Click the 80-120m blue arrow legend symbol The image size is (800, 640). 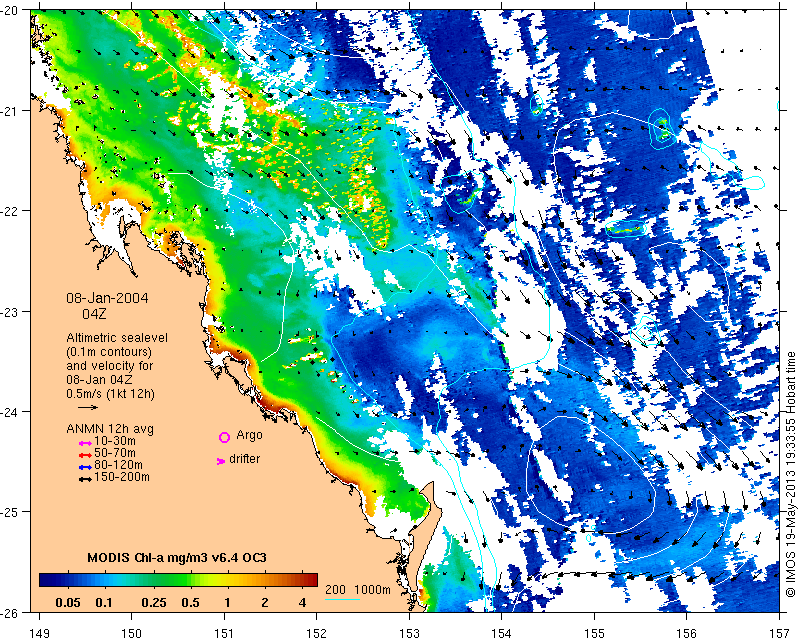point(85,467)
